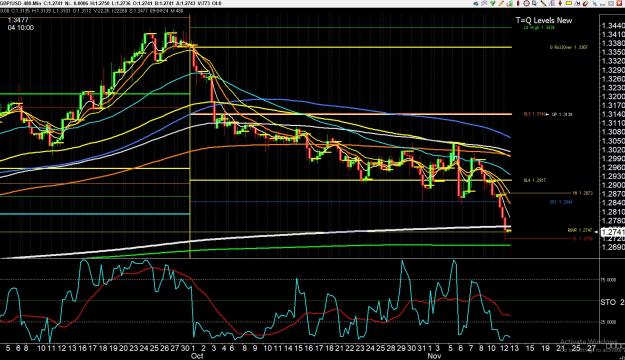Image resolution: width=625 pixels, height=360 pixels.
Task: Select the pencil drawing icon in top toolbar
Action: [x=501, y=3]
